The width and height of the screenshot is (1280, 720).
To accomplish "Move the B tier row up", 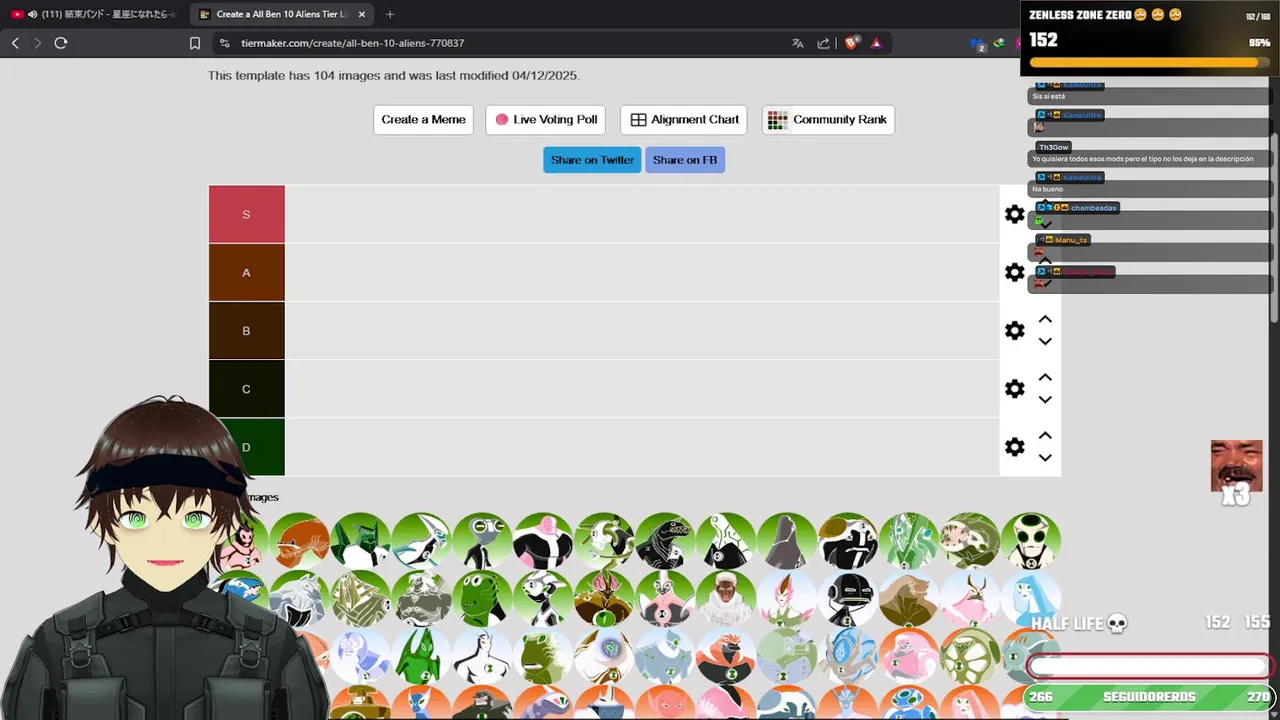I will [x=1045, y=320].
